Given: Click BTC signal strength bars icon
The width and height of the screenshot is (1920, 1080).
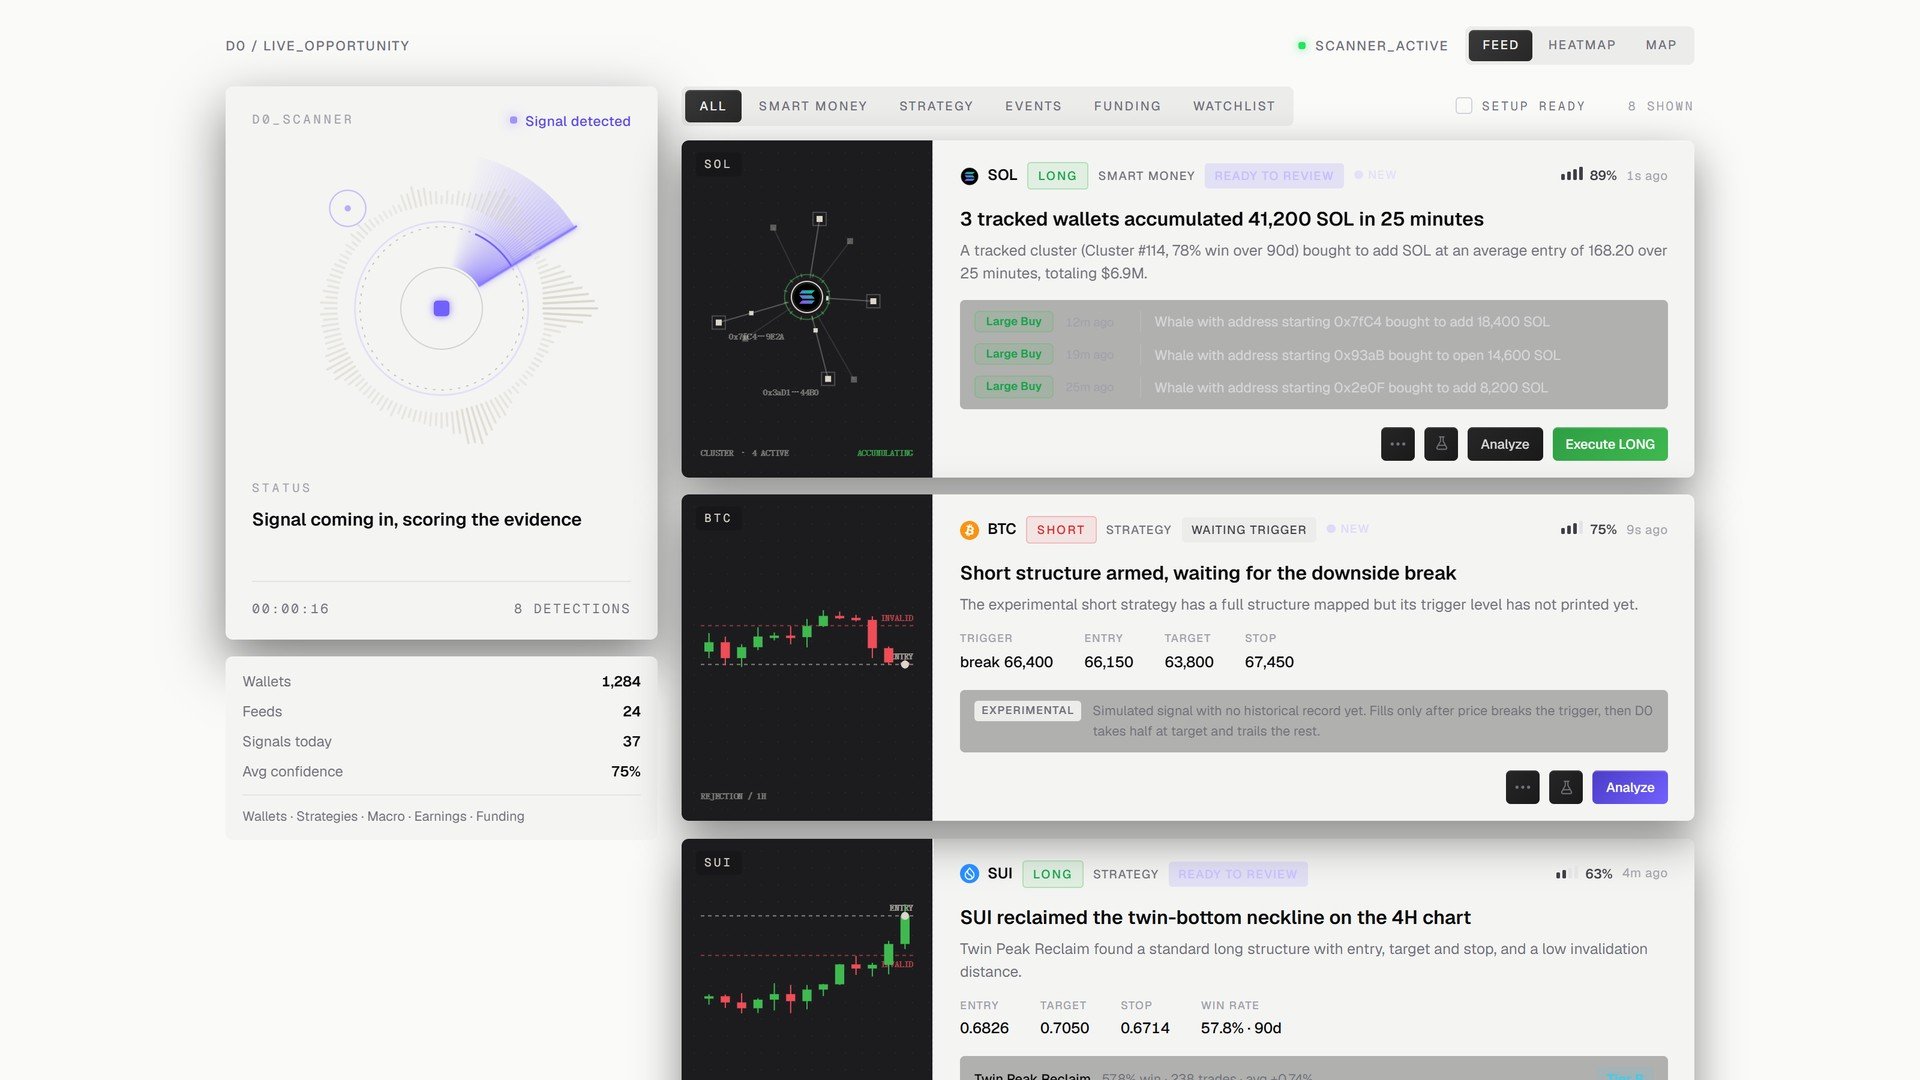Looking at the screenshot, I should (x=1570, y=529).
